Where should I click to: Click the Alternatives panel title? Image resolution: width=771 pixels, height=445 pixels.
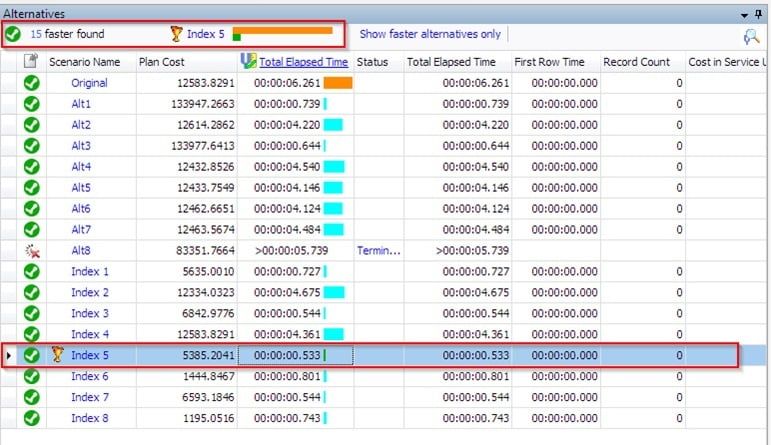click(x=34, y=14)
